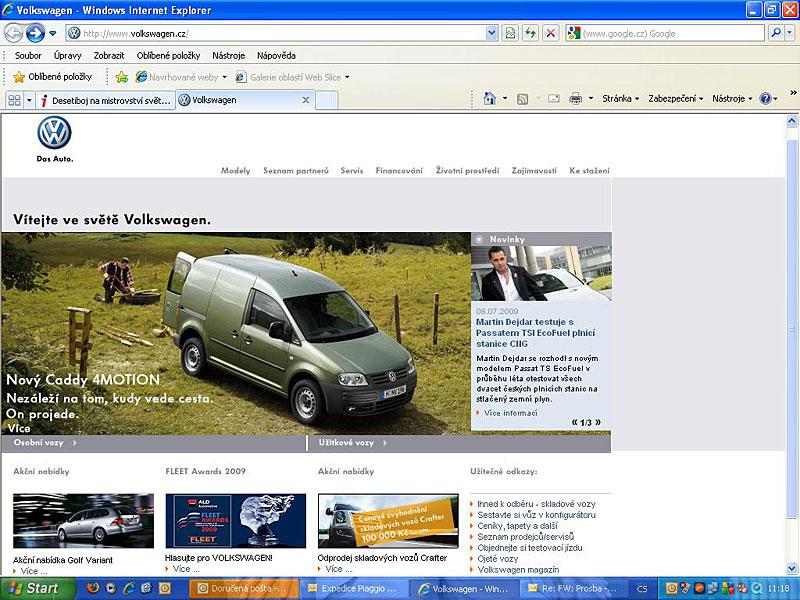Click the Volkswagen logo on the page

pos(55,133)
